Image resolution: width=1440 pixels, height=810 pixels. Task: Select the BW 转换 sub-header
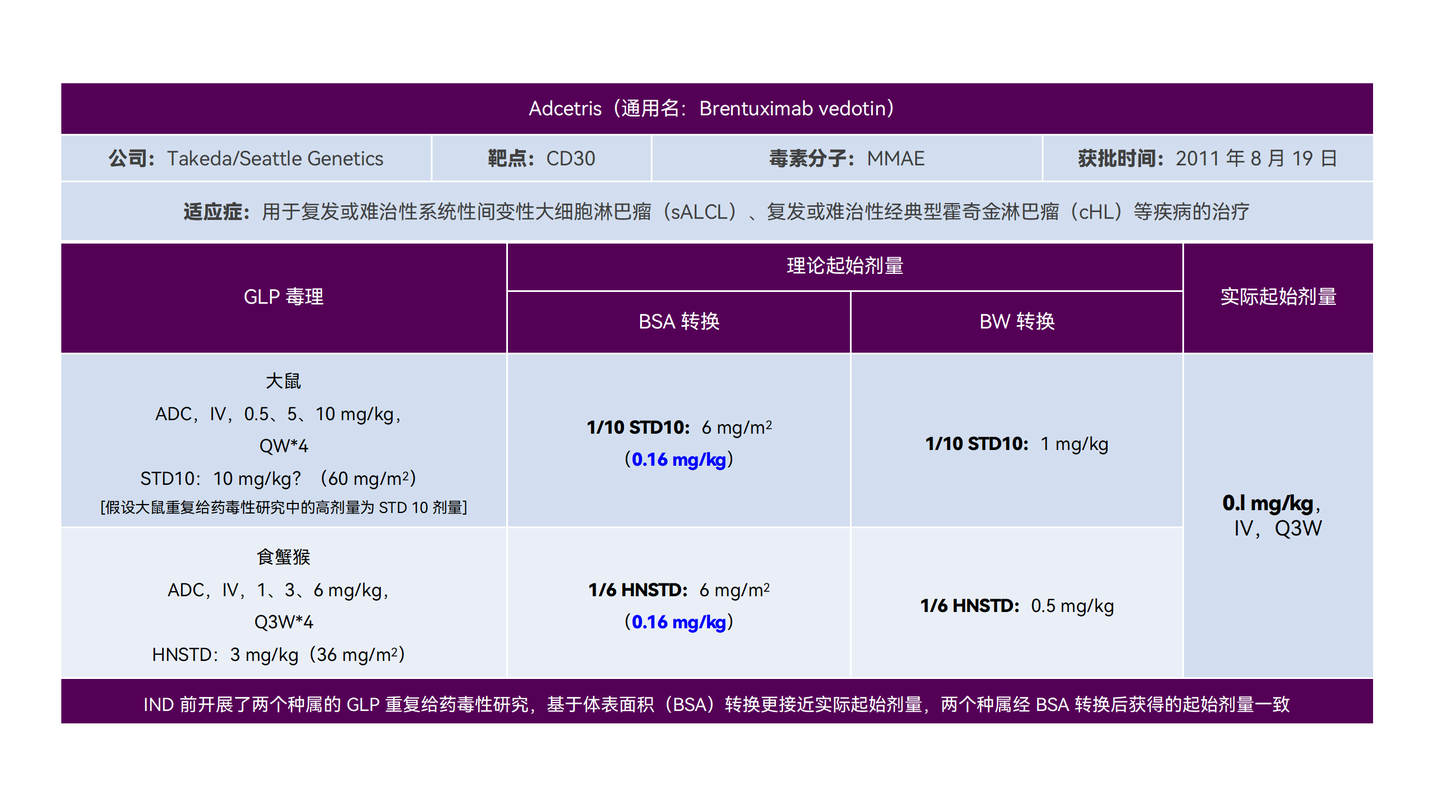[x=1017, y=321]
